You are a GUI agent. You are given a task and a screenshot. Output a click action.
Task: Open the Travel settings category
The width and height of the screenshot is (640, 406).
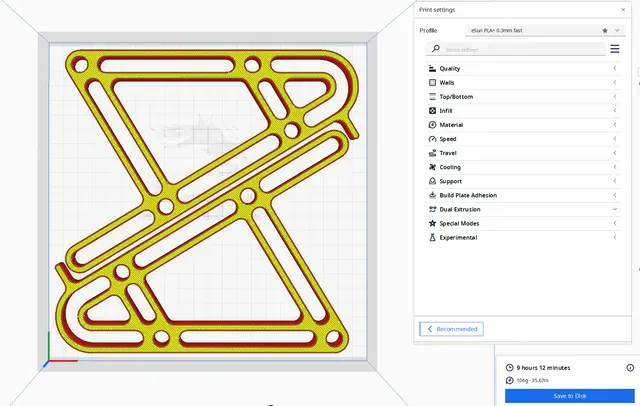[x=522, y=153]
